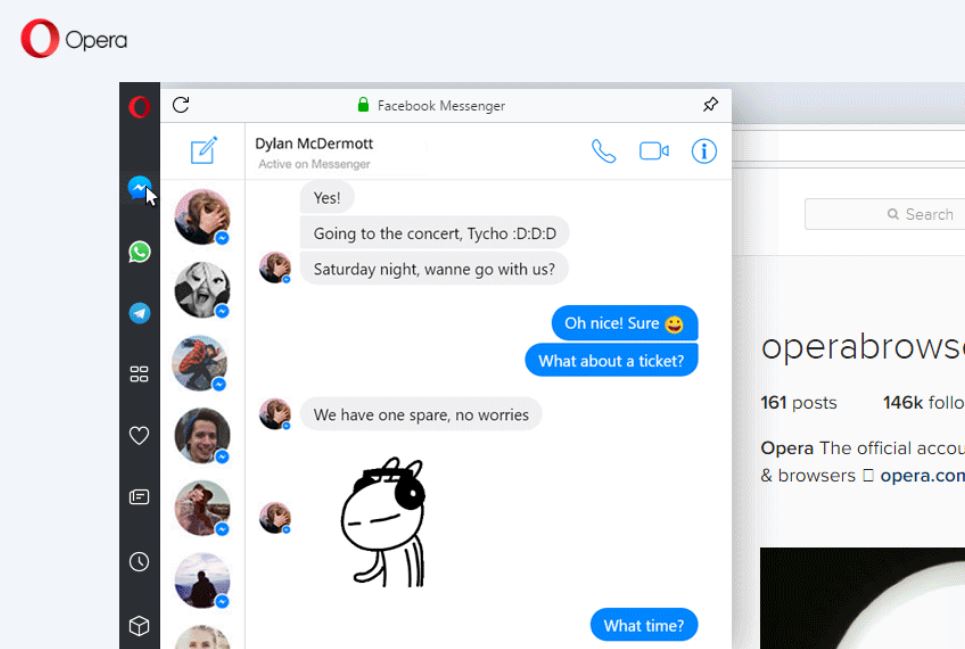Select the first contact avatar in the list
Image resolution: width=965 pixels, height=649 pixels.
202,217
